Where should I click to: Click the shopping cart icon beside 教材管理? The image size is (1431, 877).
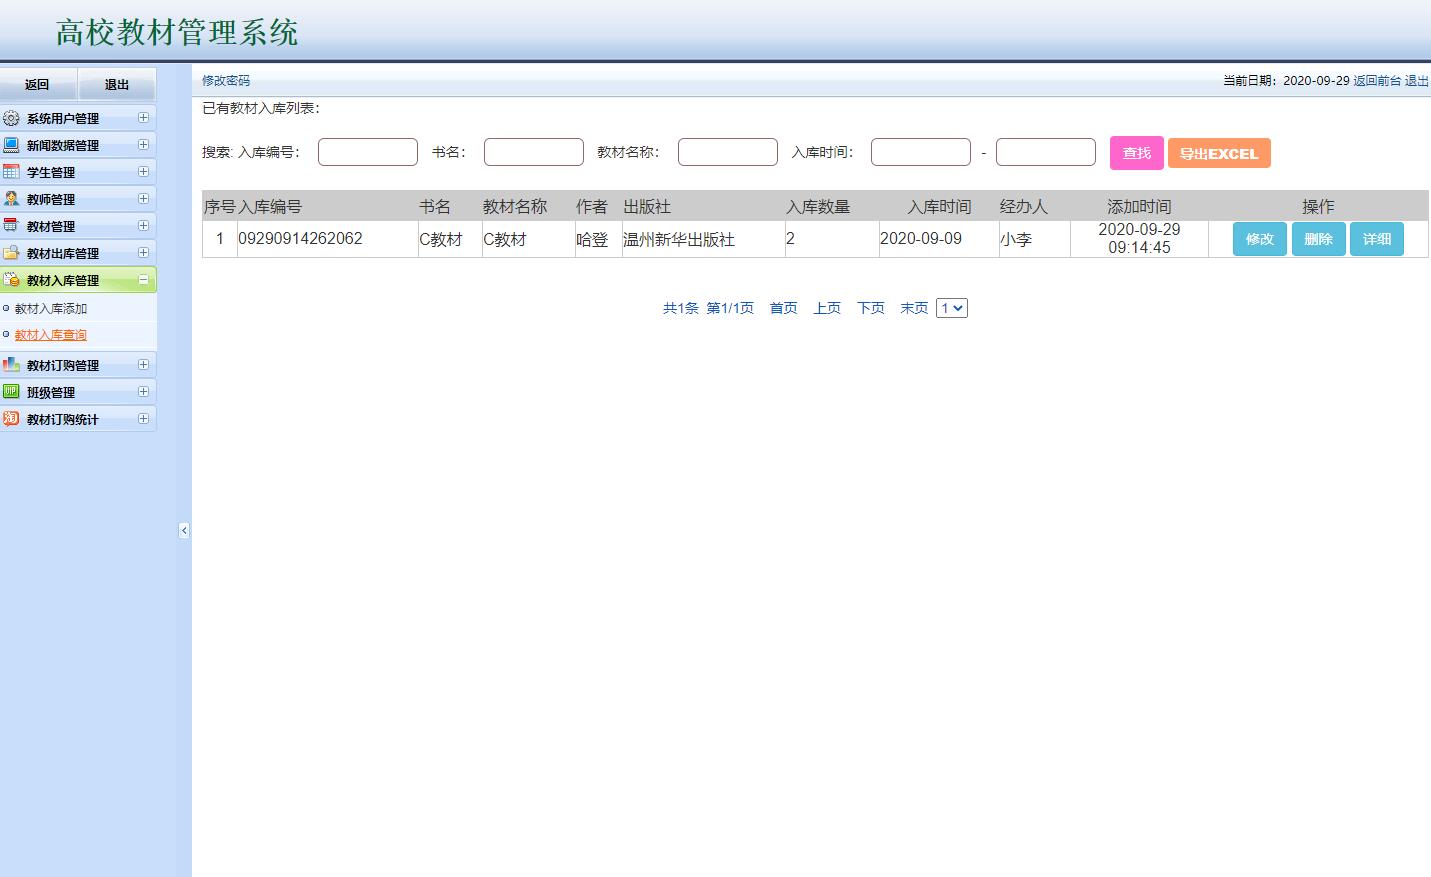[x=11, y=225]
